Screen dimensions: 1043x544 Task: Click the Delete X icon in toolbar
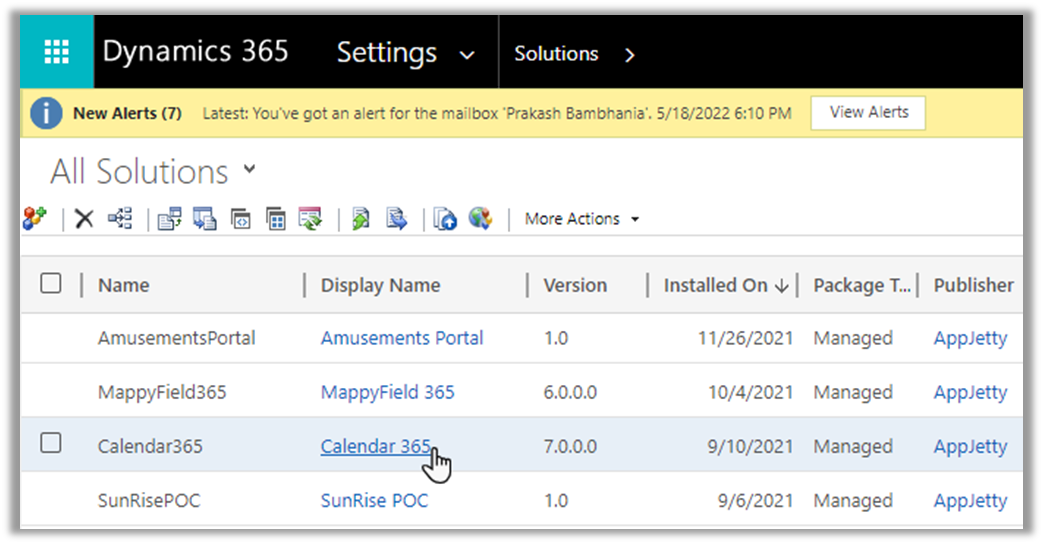85,219
